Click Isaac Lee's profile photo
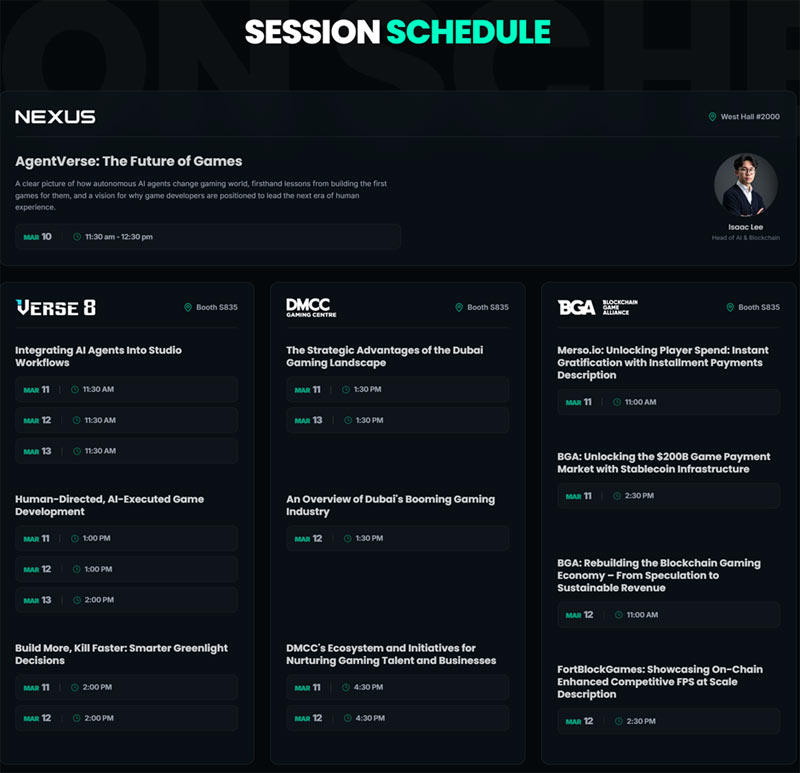800x773 pixels. pos(748,184)
